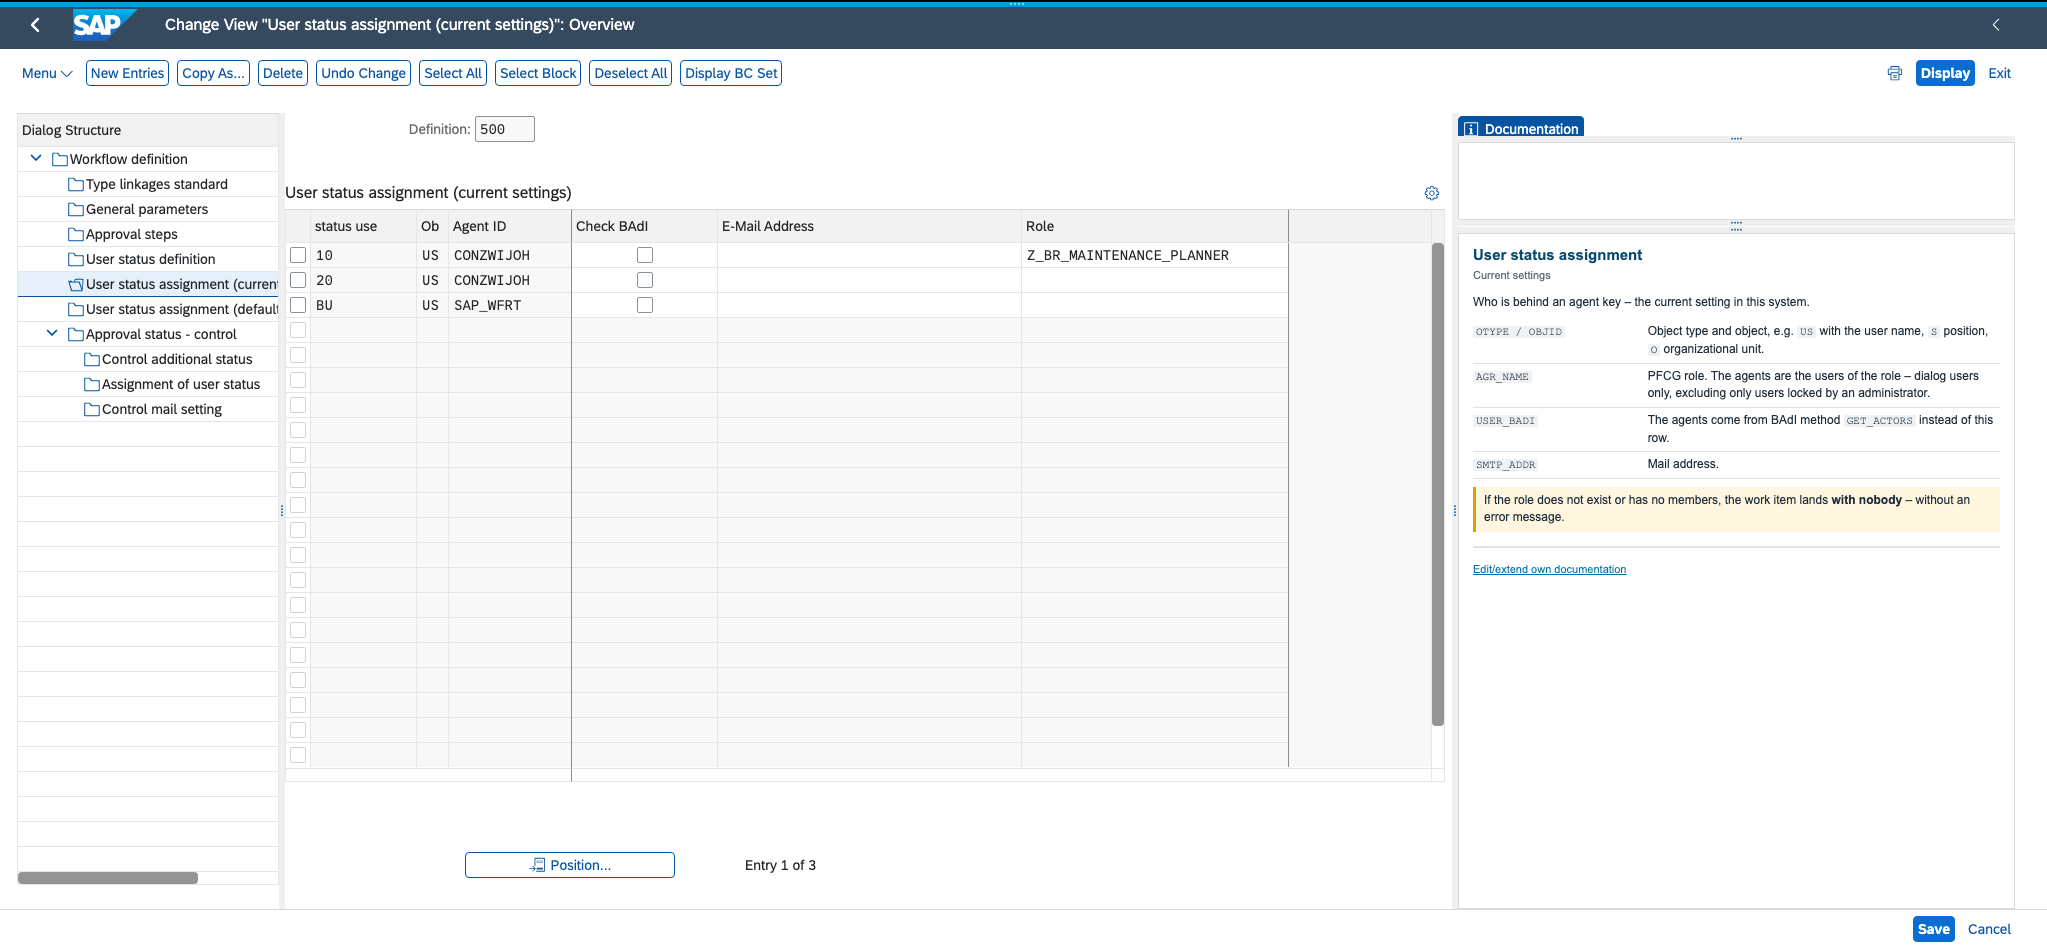Screen dimensions: 2047x948
Task: Collapse Approval status - control node
Action: click(x=52, y=333)
